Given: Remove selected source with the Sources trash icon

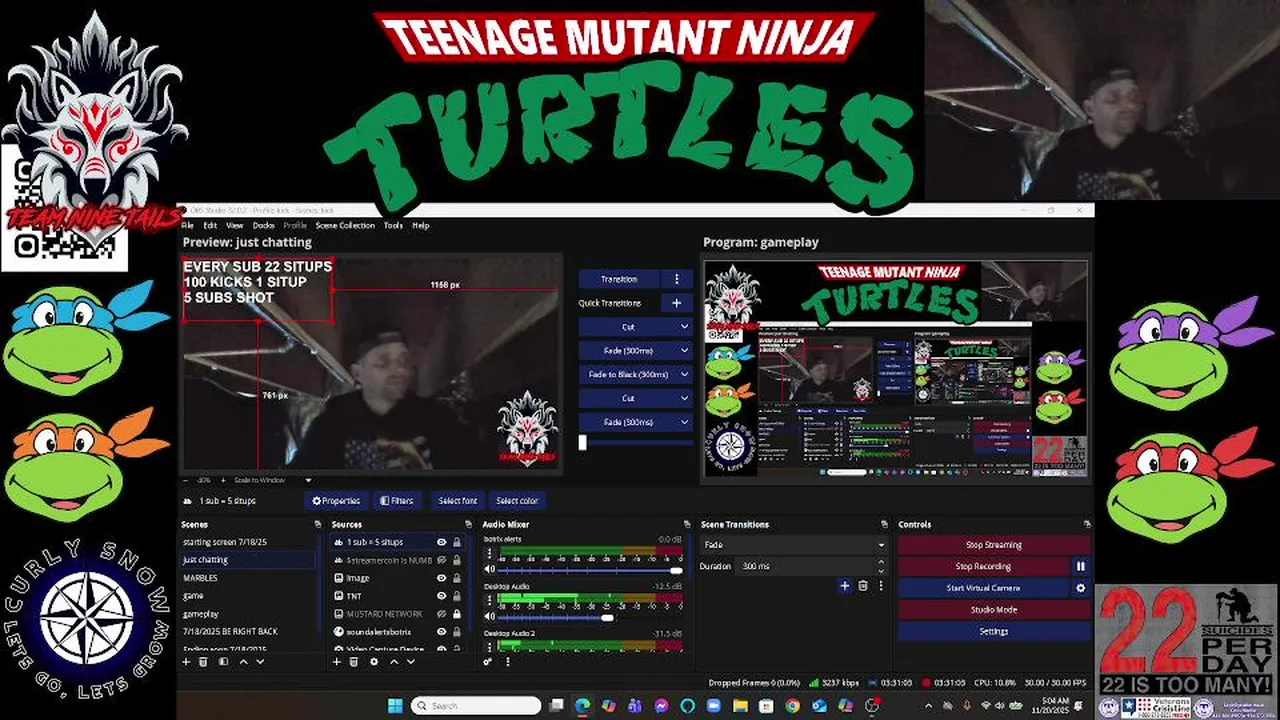Looking at the screenshot, I should 354,661.
